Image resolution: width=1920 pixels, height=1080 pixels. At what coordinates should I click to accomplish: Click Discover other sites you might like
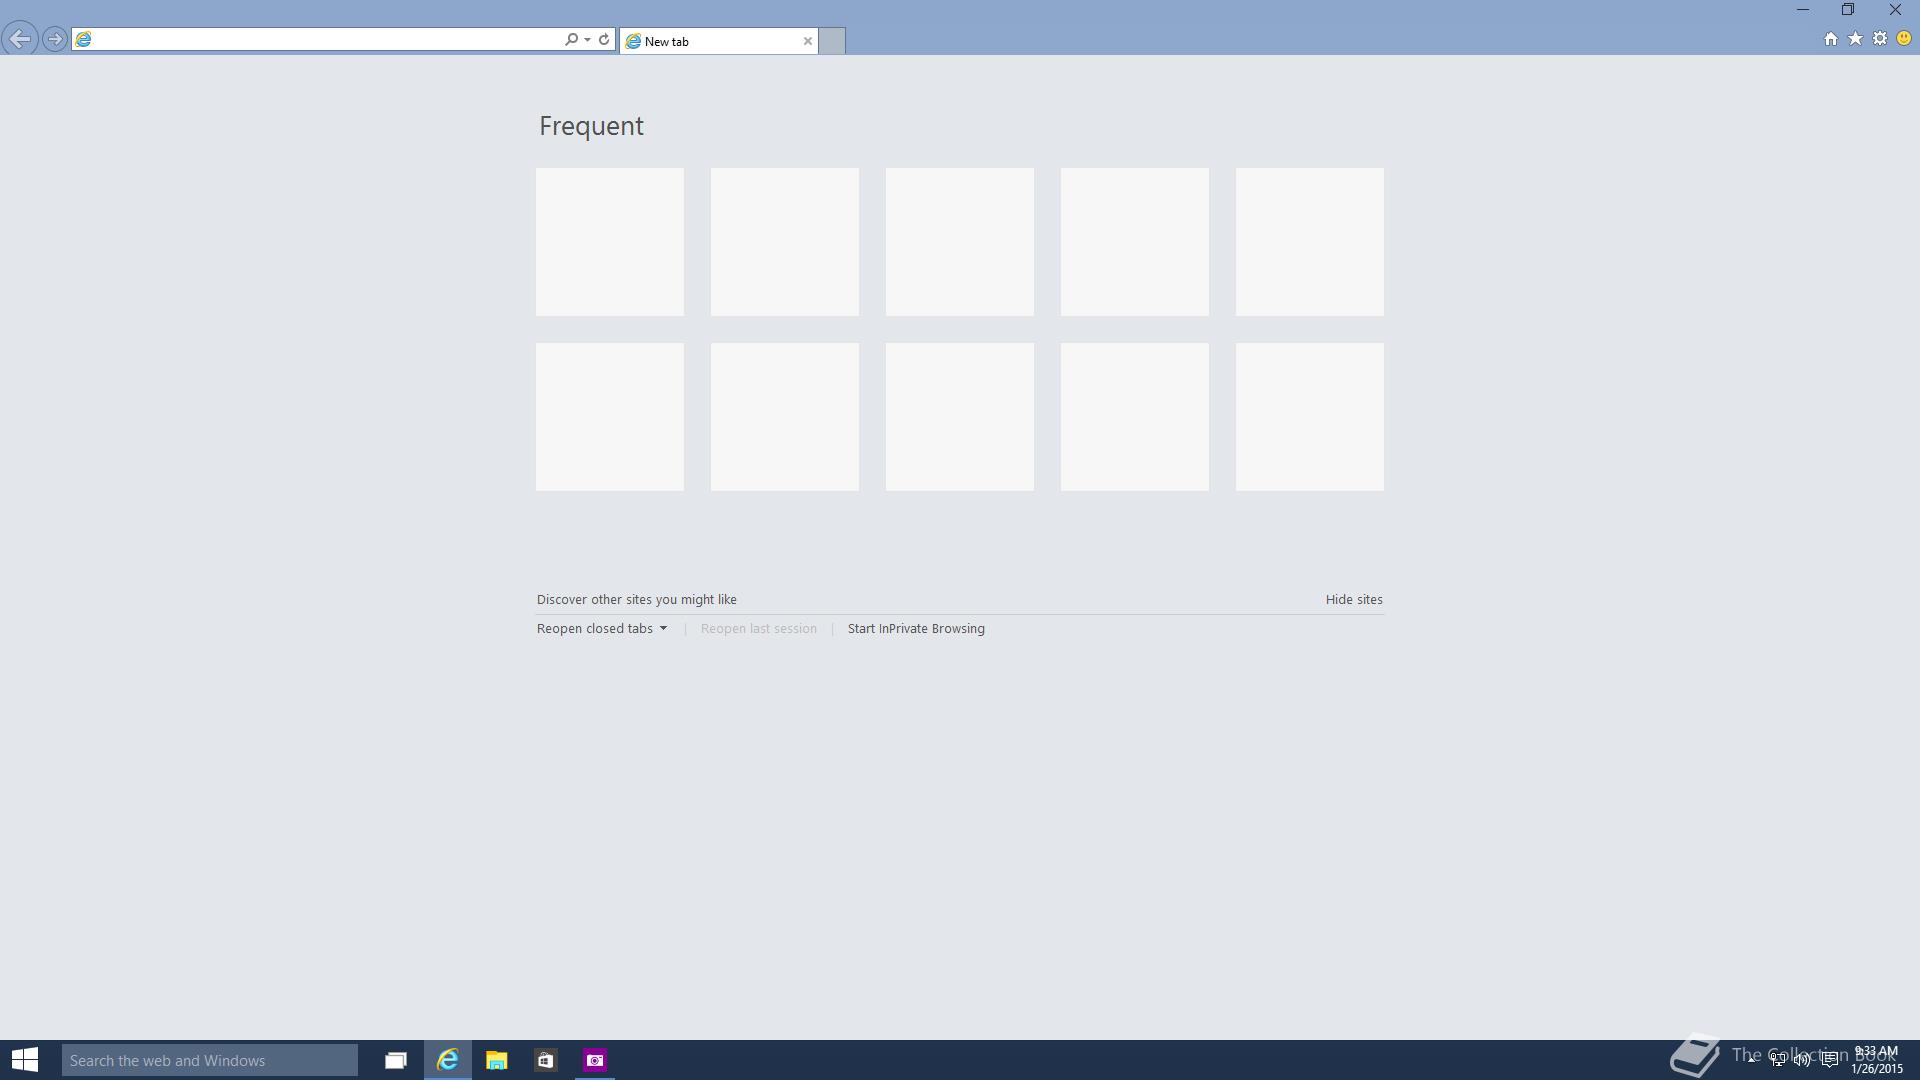(x=636, y=599)
